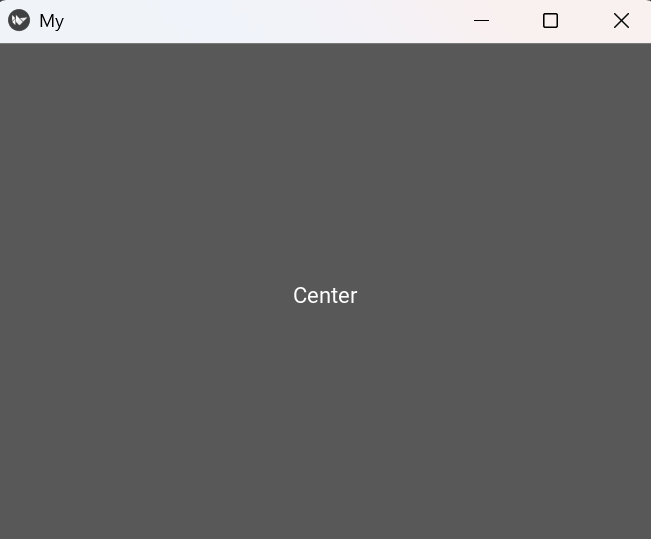The width and height of the screenshot is (651, 539).
Task: Expand the Kivy window to full screen
Action: click(x=550, y=20)
